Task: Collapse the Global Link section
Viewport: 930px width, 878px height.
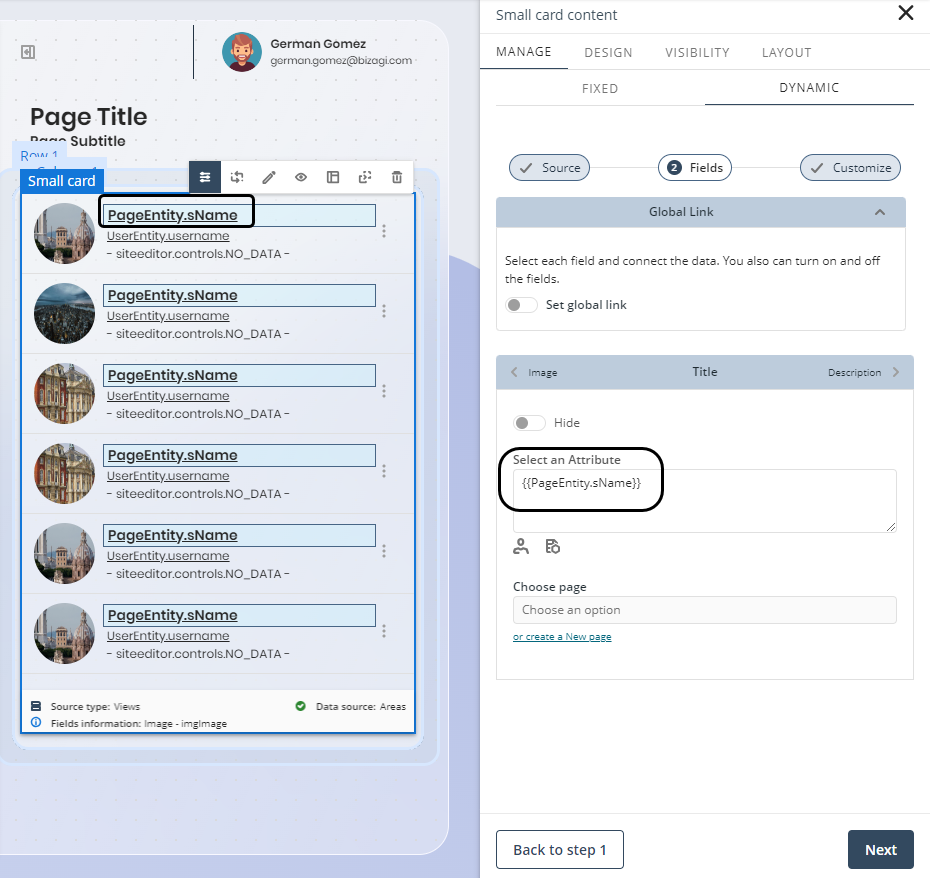Action: click(880, 212)
